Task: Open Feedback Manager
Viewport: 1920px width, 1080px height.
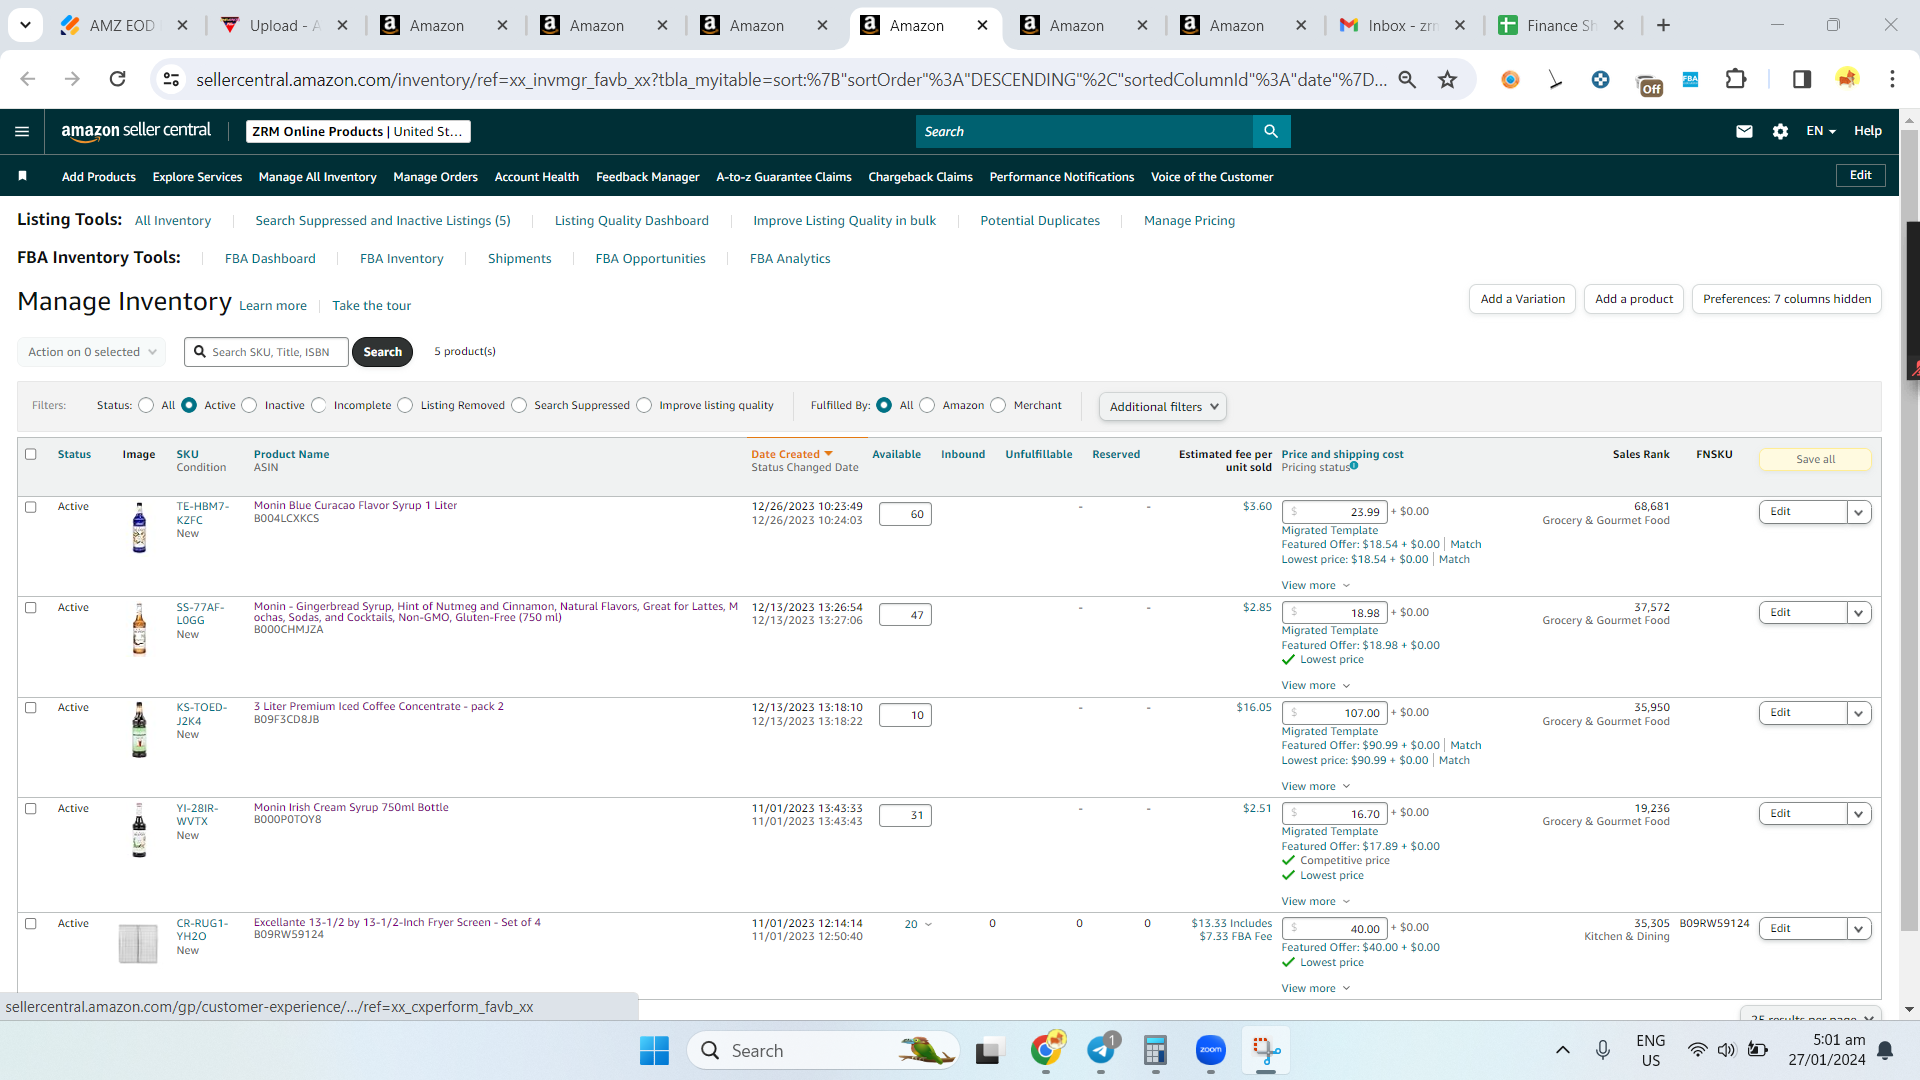Action: click(648, 177)
